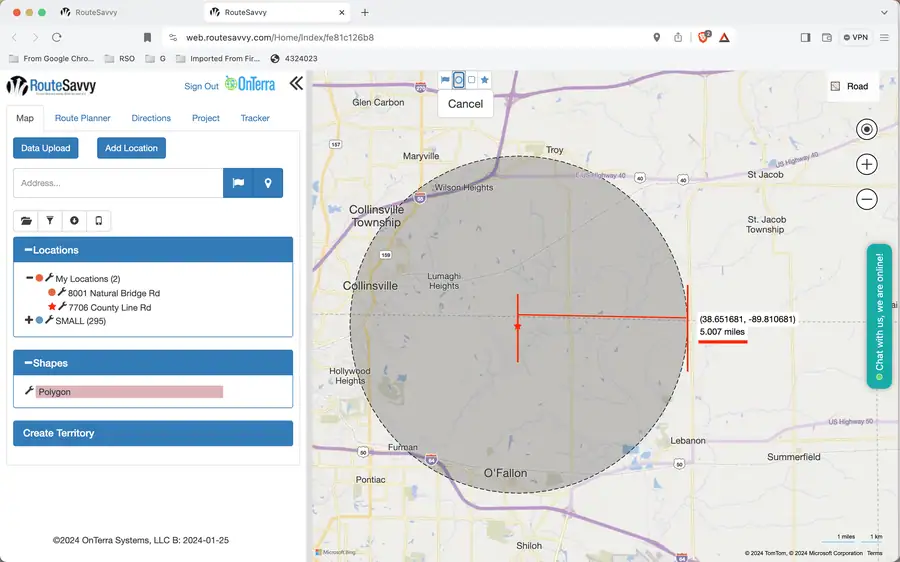Screen dimensions: 900x562
Task: Click the download arrow icon
Action: pos(74,220)
